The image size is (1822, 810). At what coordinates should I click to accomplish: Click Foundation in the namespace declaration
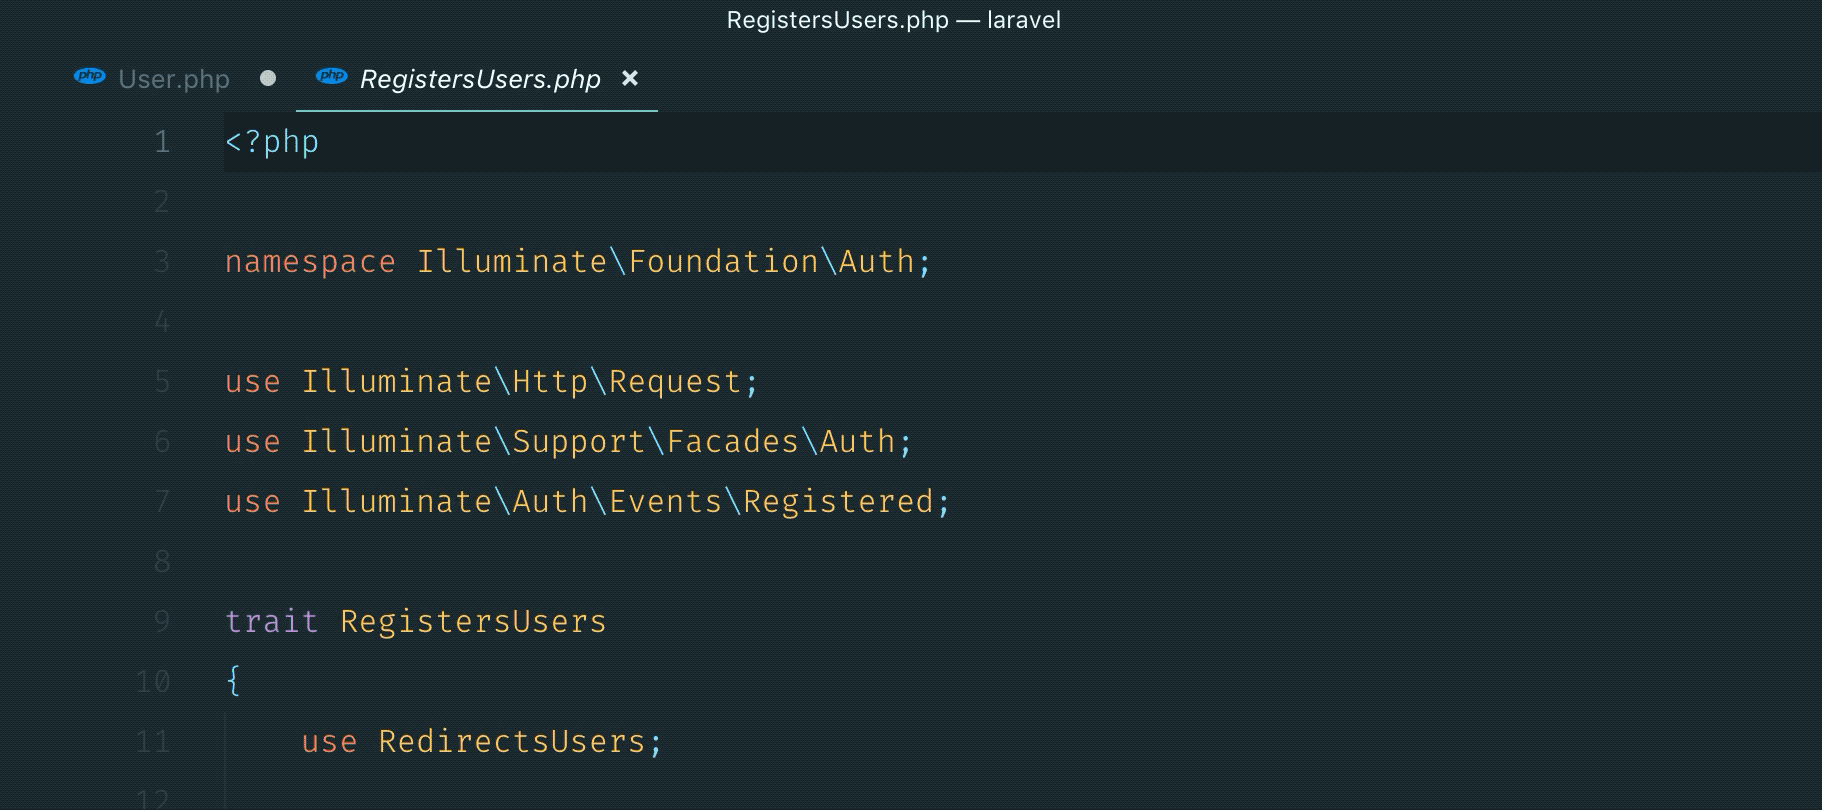point(724,262)
